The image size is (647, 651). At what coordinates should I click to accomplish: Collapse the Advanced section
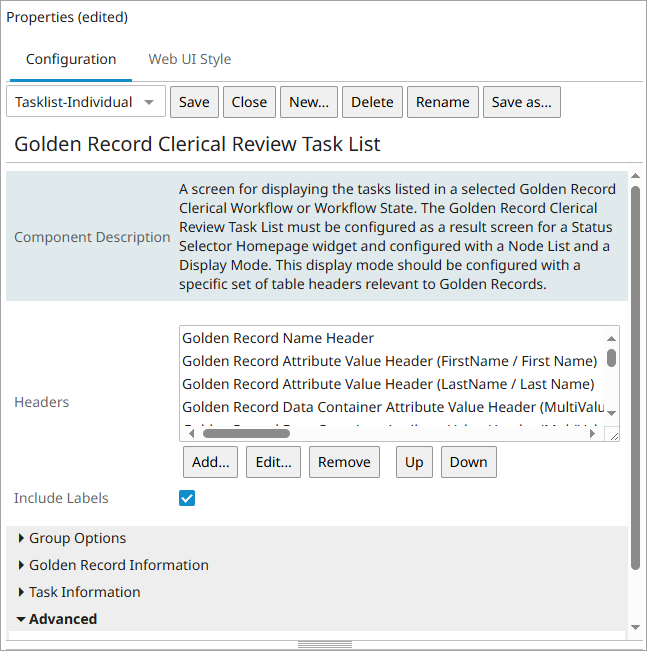coord(57,619)
